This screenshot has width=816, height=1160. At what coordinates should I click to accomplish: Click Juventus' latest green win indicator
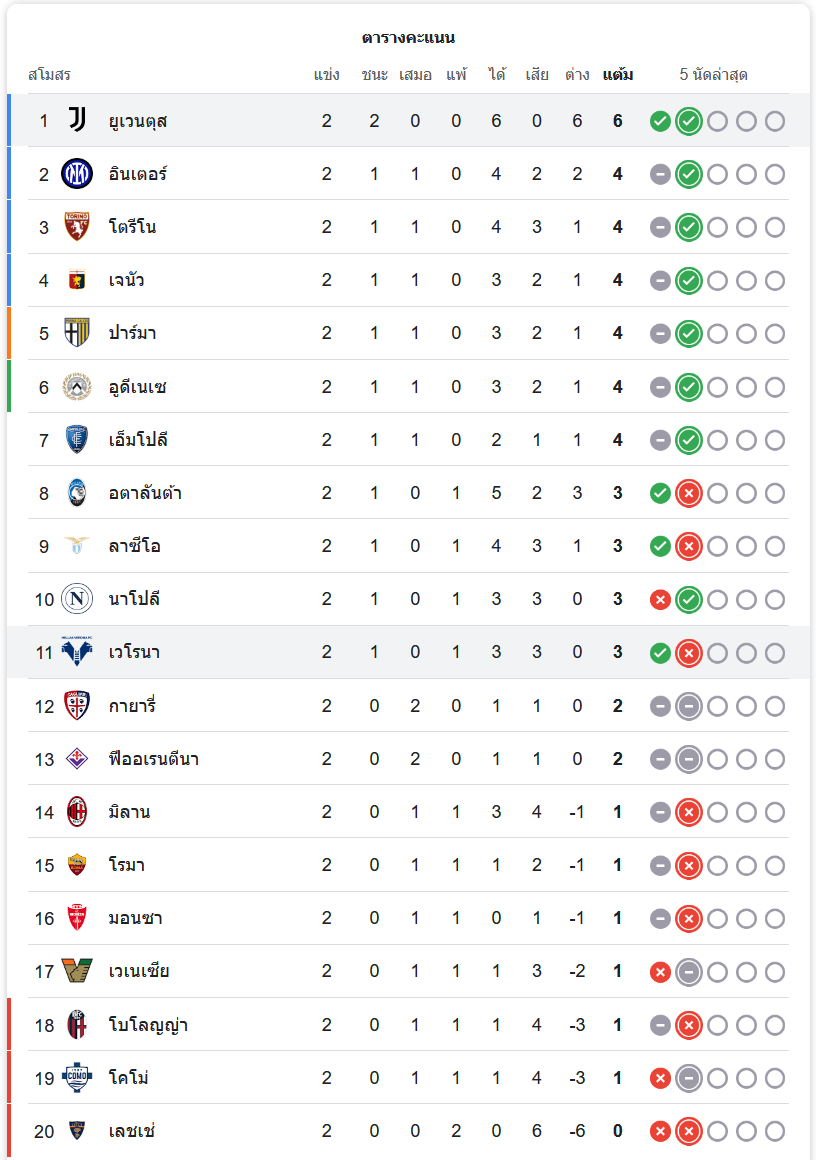click(688, 121)
